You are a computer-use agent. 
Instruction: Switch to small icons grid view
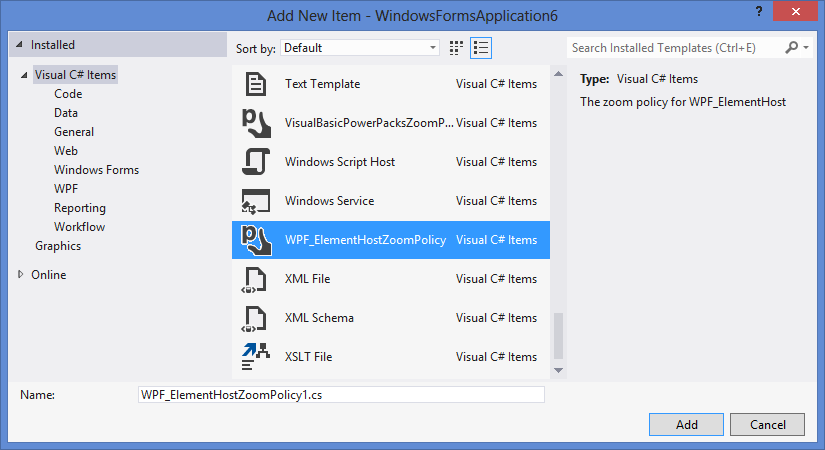(457, 47)
